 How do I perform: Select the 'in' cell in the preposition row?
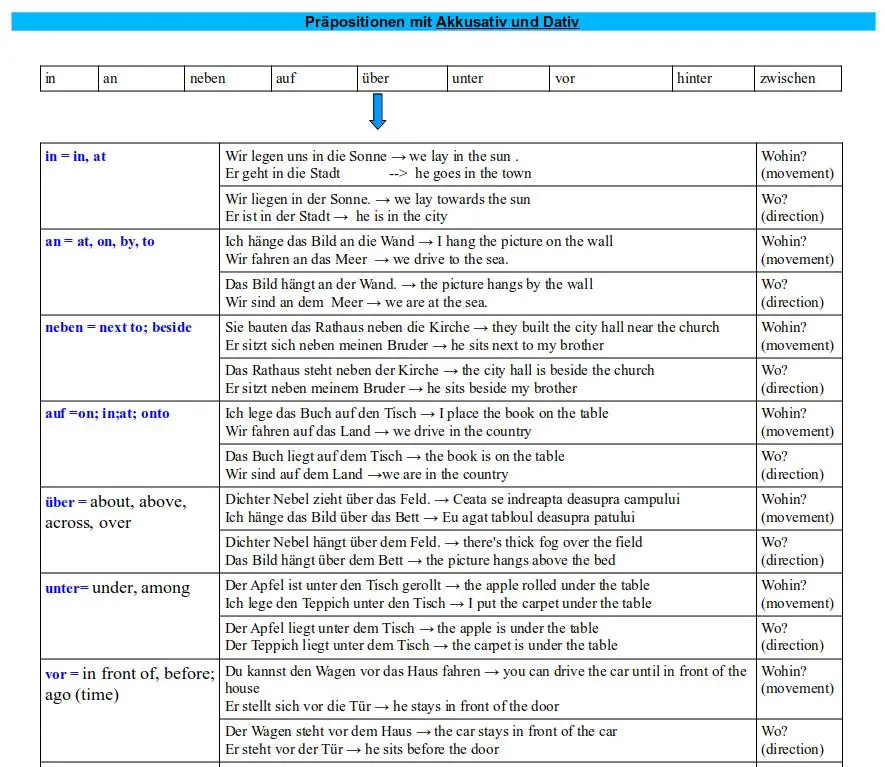pos(69,78)
